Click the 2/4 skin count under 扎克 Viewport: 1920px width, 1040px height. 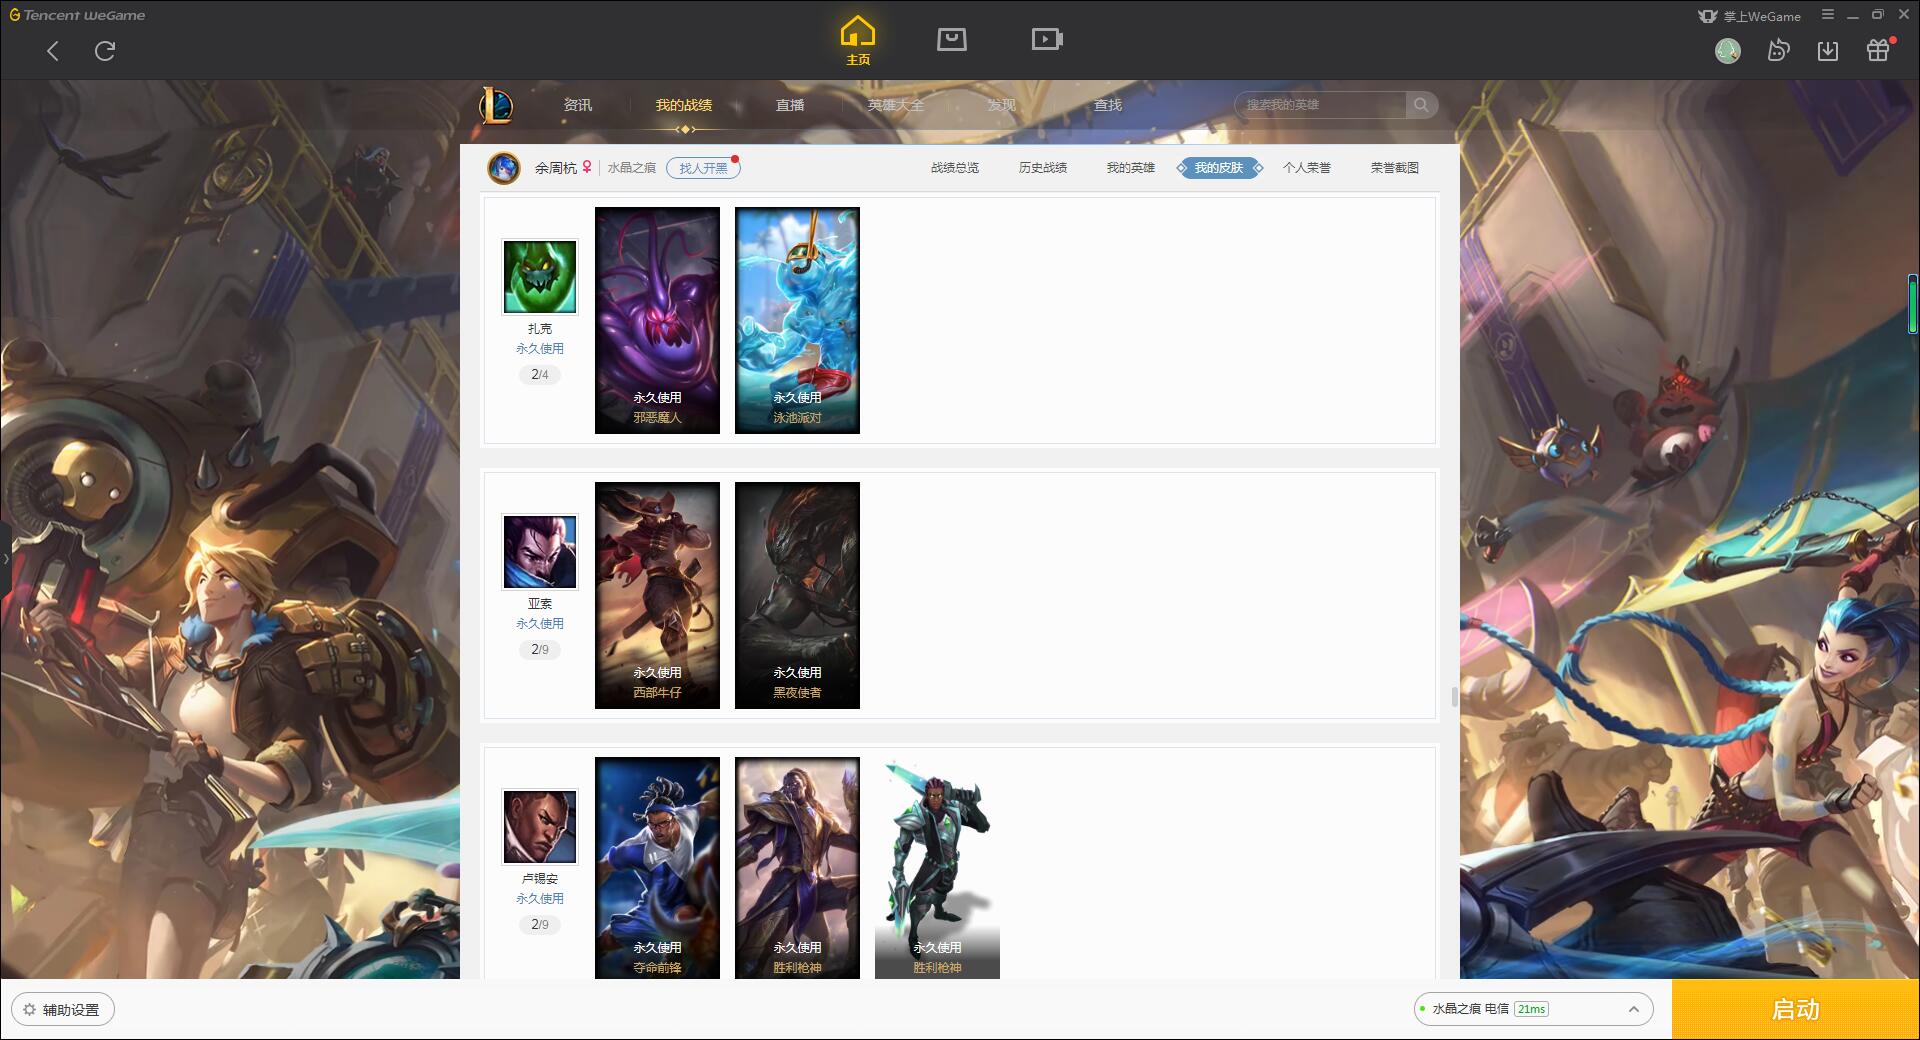click(540, 375)
